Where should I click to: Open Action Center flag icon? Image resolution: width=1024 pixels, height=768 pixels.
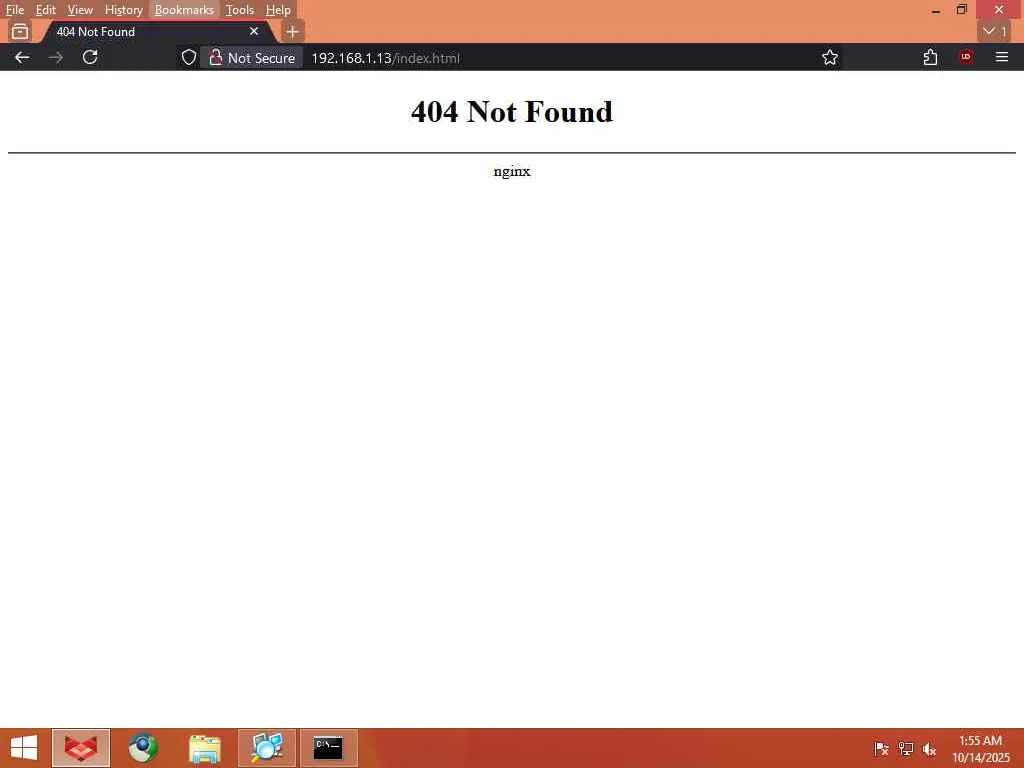(881, 749)
